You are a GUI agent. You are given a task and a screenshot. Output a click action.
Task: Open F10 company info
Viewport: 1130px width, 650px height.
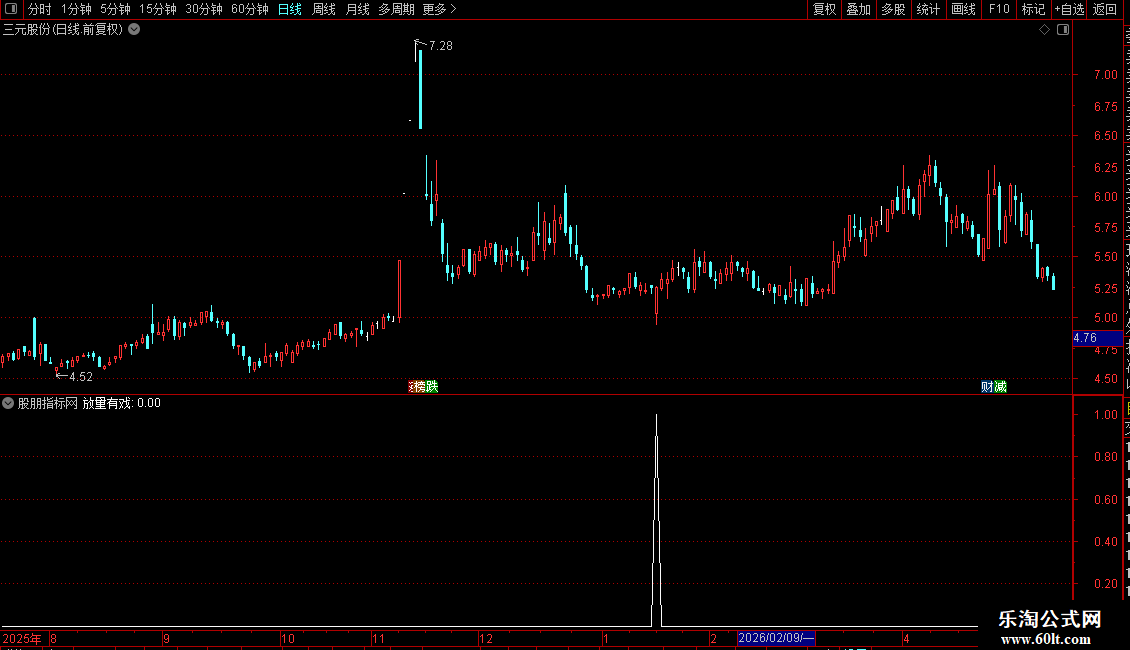(x=999, y=9)
